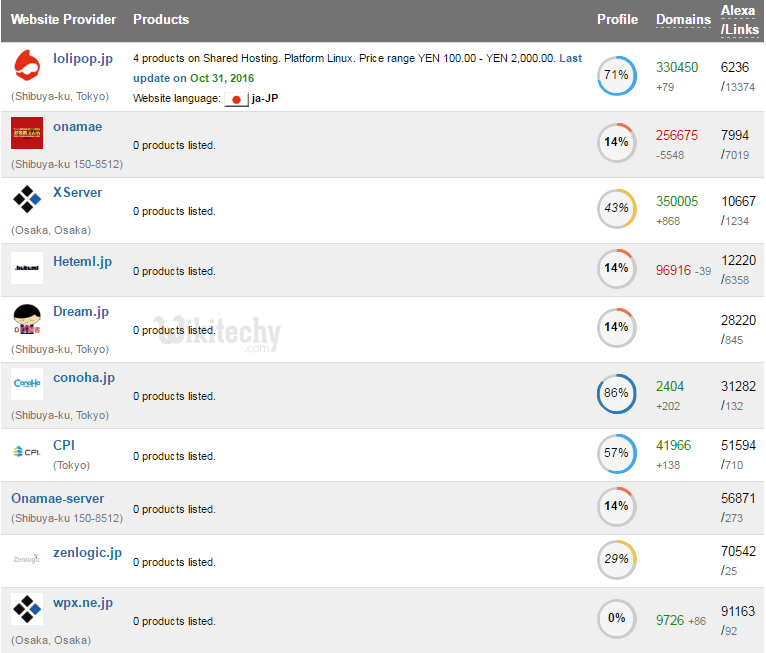Click the 330450 domains count for lolipop.jp

pyautogui.click(x=677, y=67)
